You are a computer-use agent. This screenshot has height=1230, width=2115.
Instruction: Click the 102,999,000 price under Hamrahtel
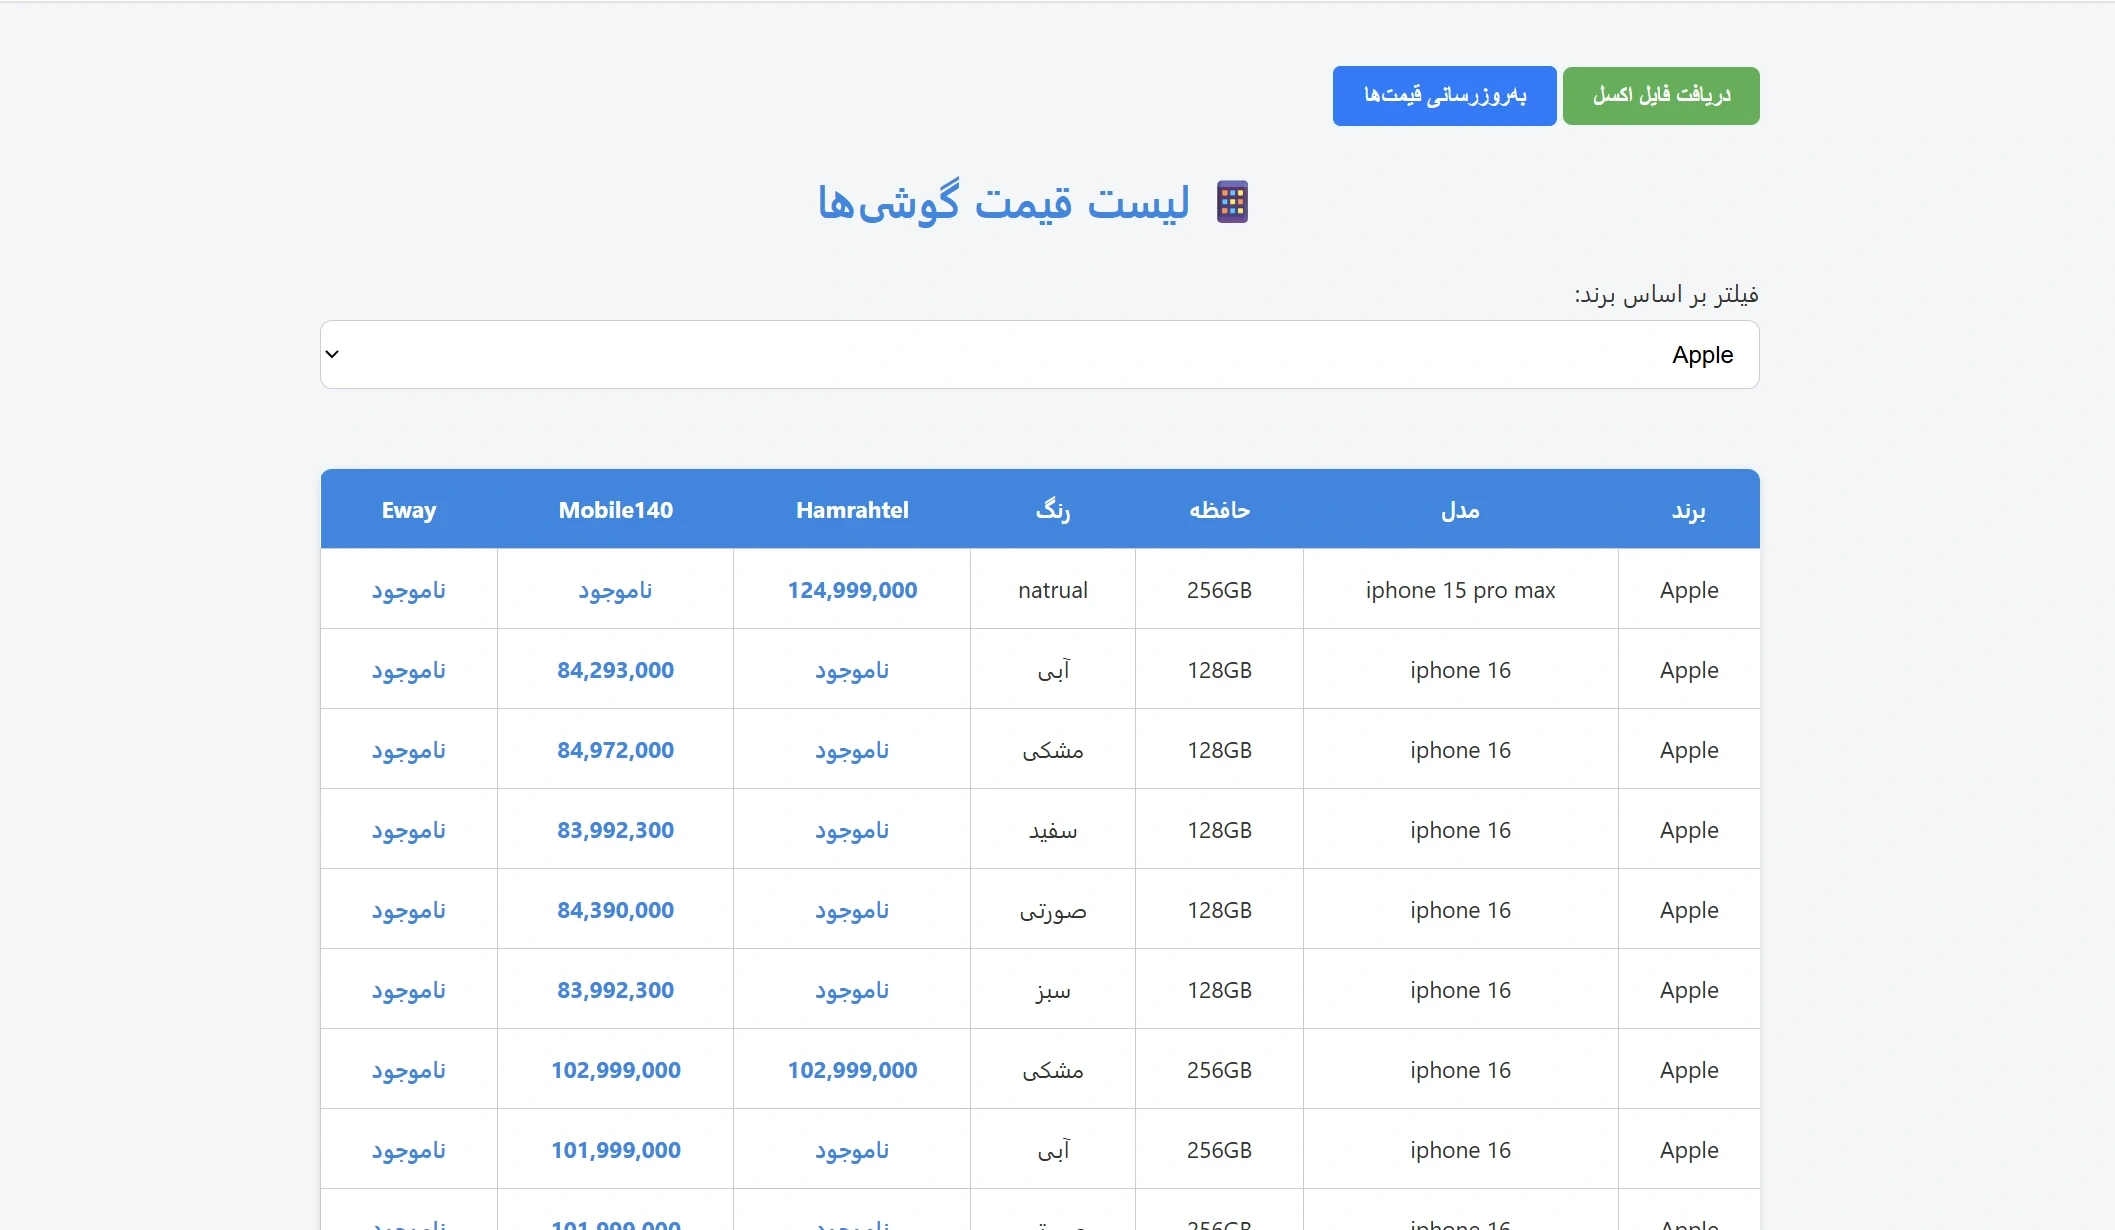pos(852,1070)
